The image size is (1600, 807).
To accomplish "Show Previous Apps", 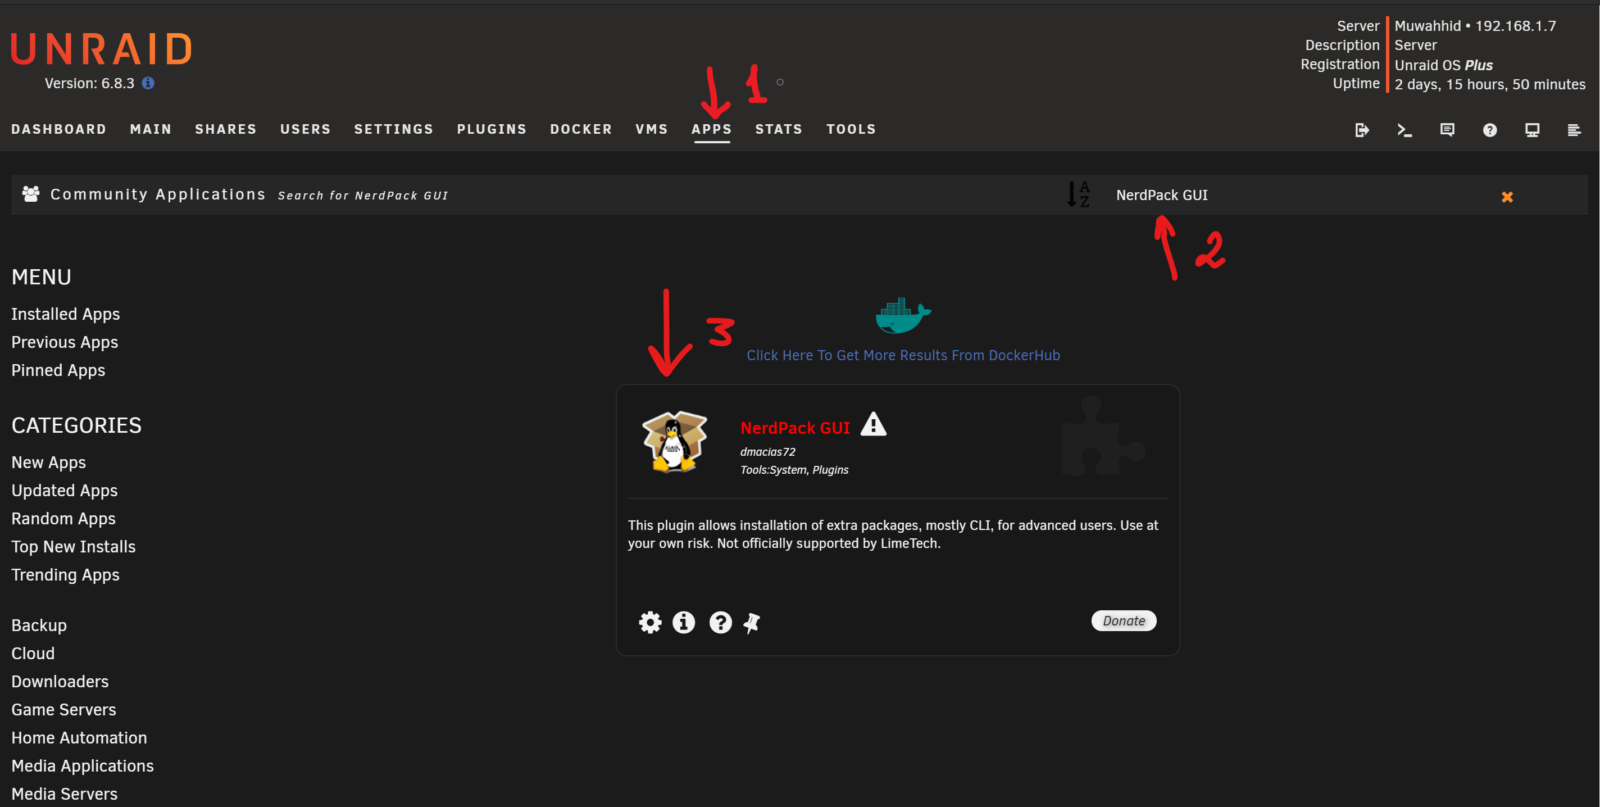I will point(65,342).
